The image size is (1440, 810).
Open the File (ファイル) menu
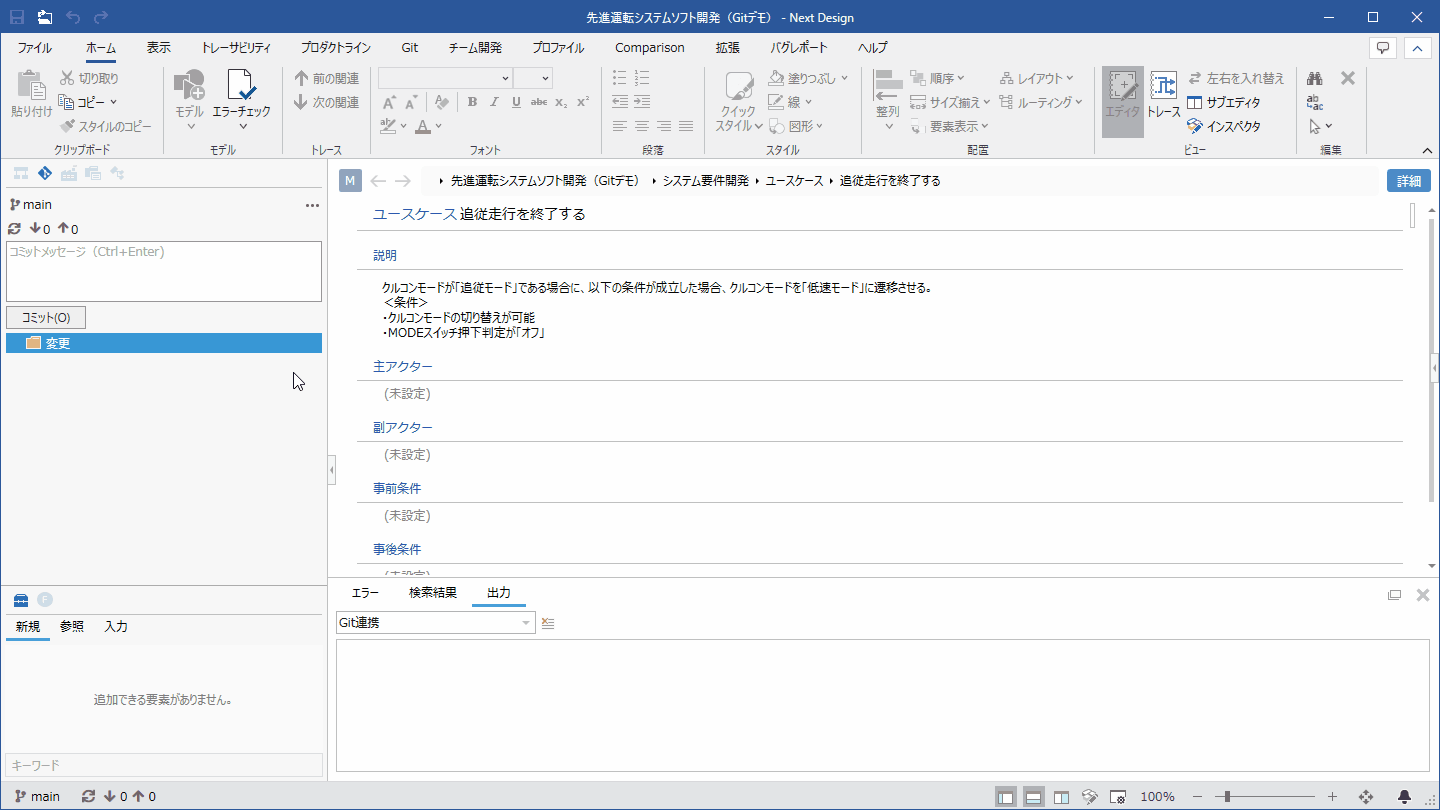35,48
